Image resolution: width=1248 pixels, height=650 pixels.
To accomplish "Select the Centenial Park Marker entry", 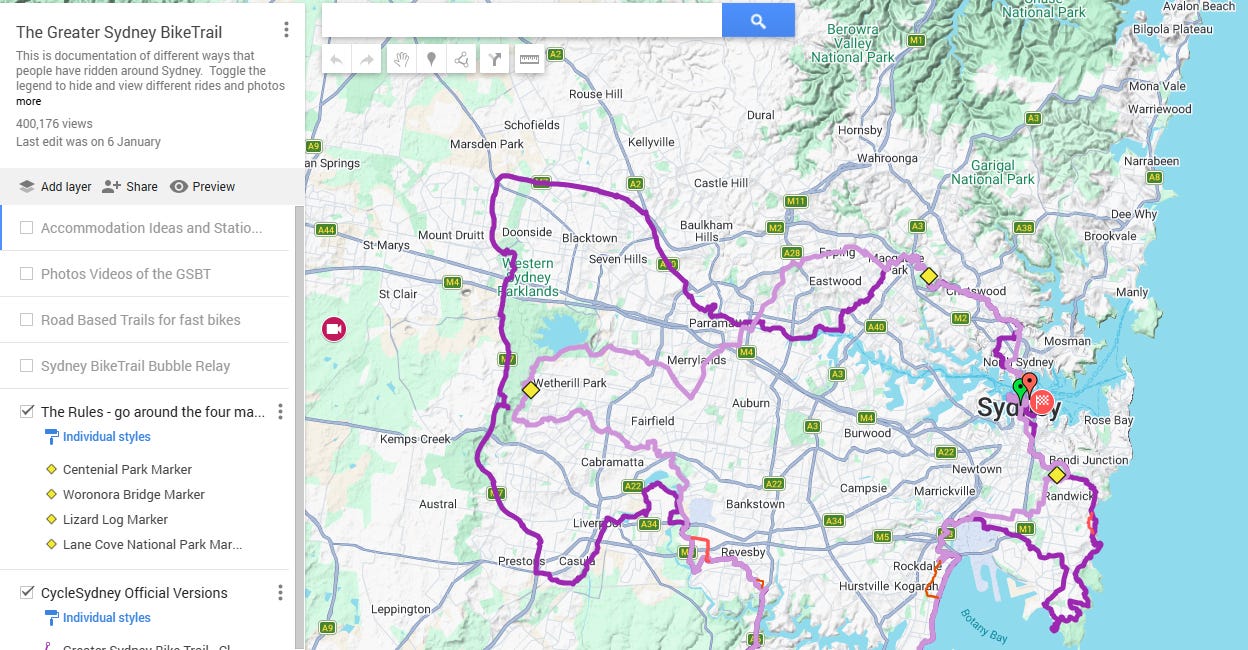I will (127, 469).
